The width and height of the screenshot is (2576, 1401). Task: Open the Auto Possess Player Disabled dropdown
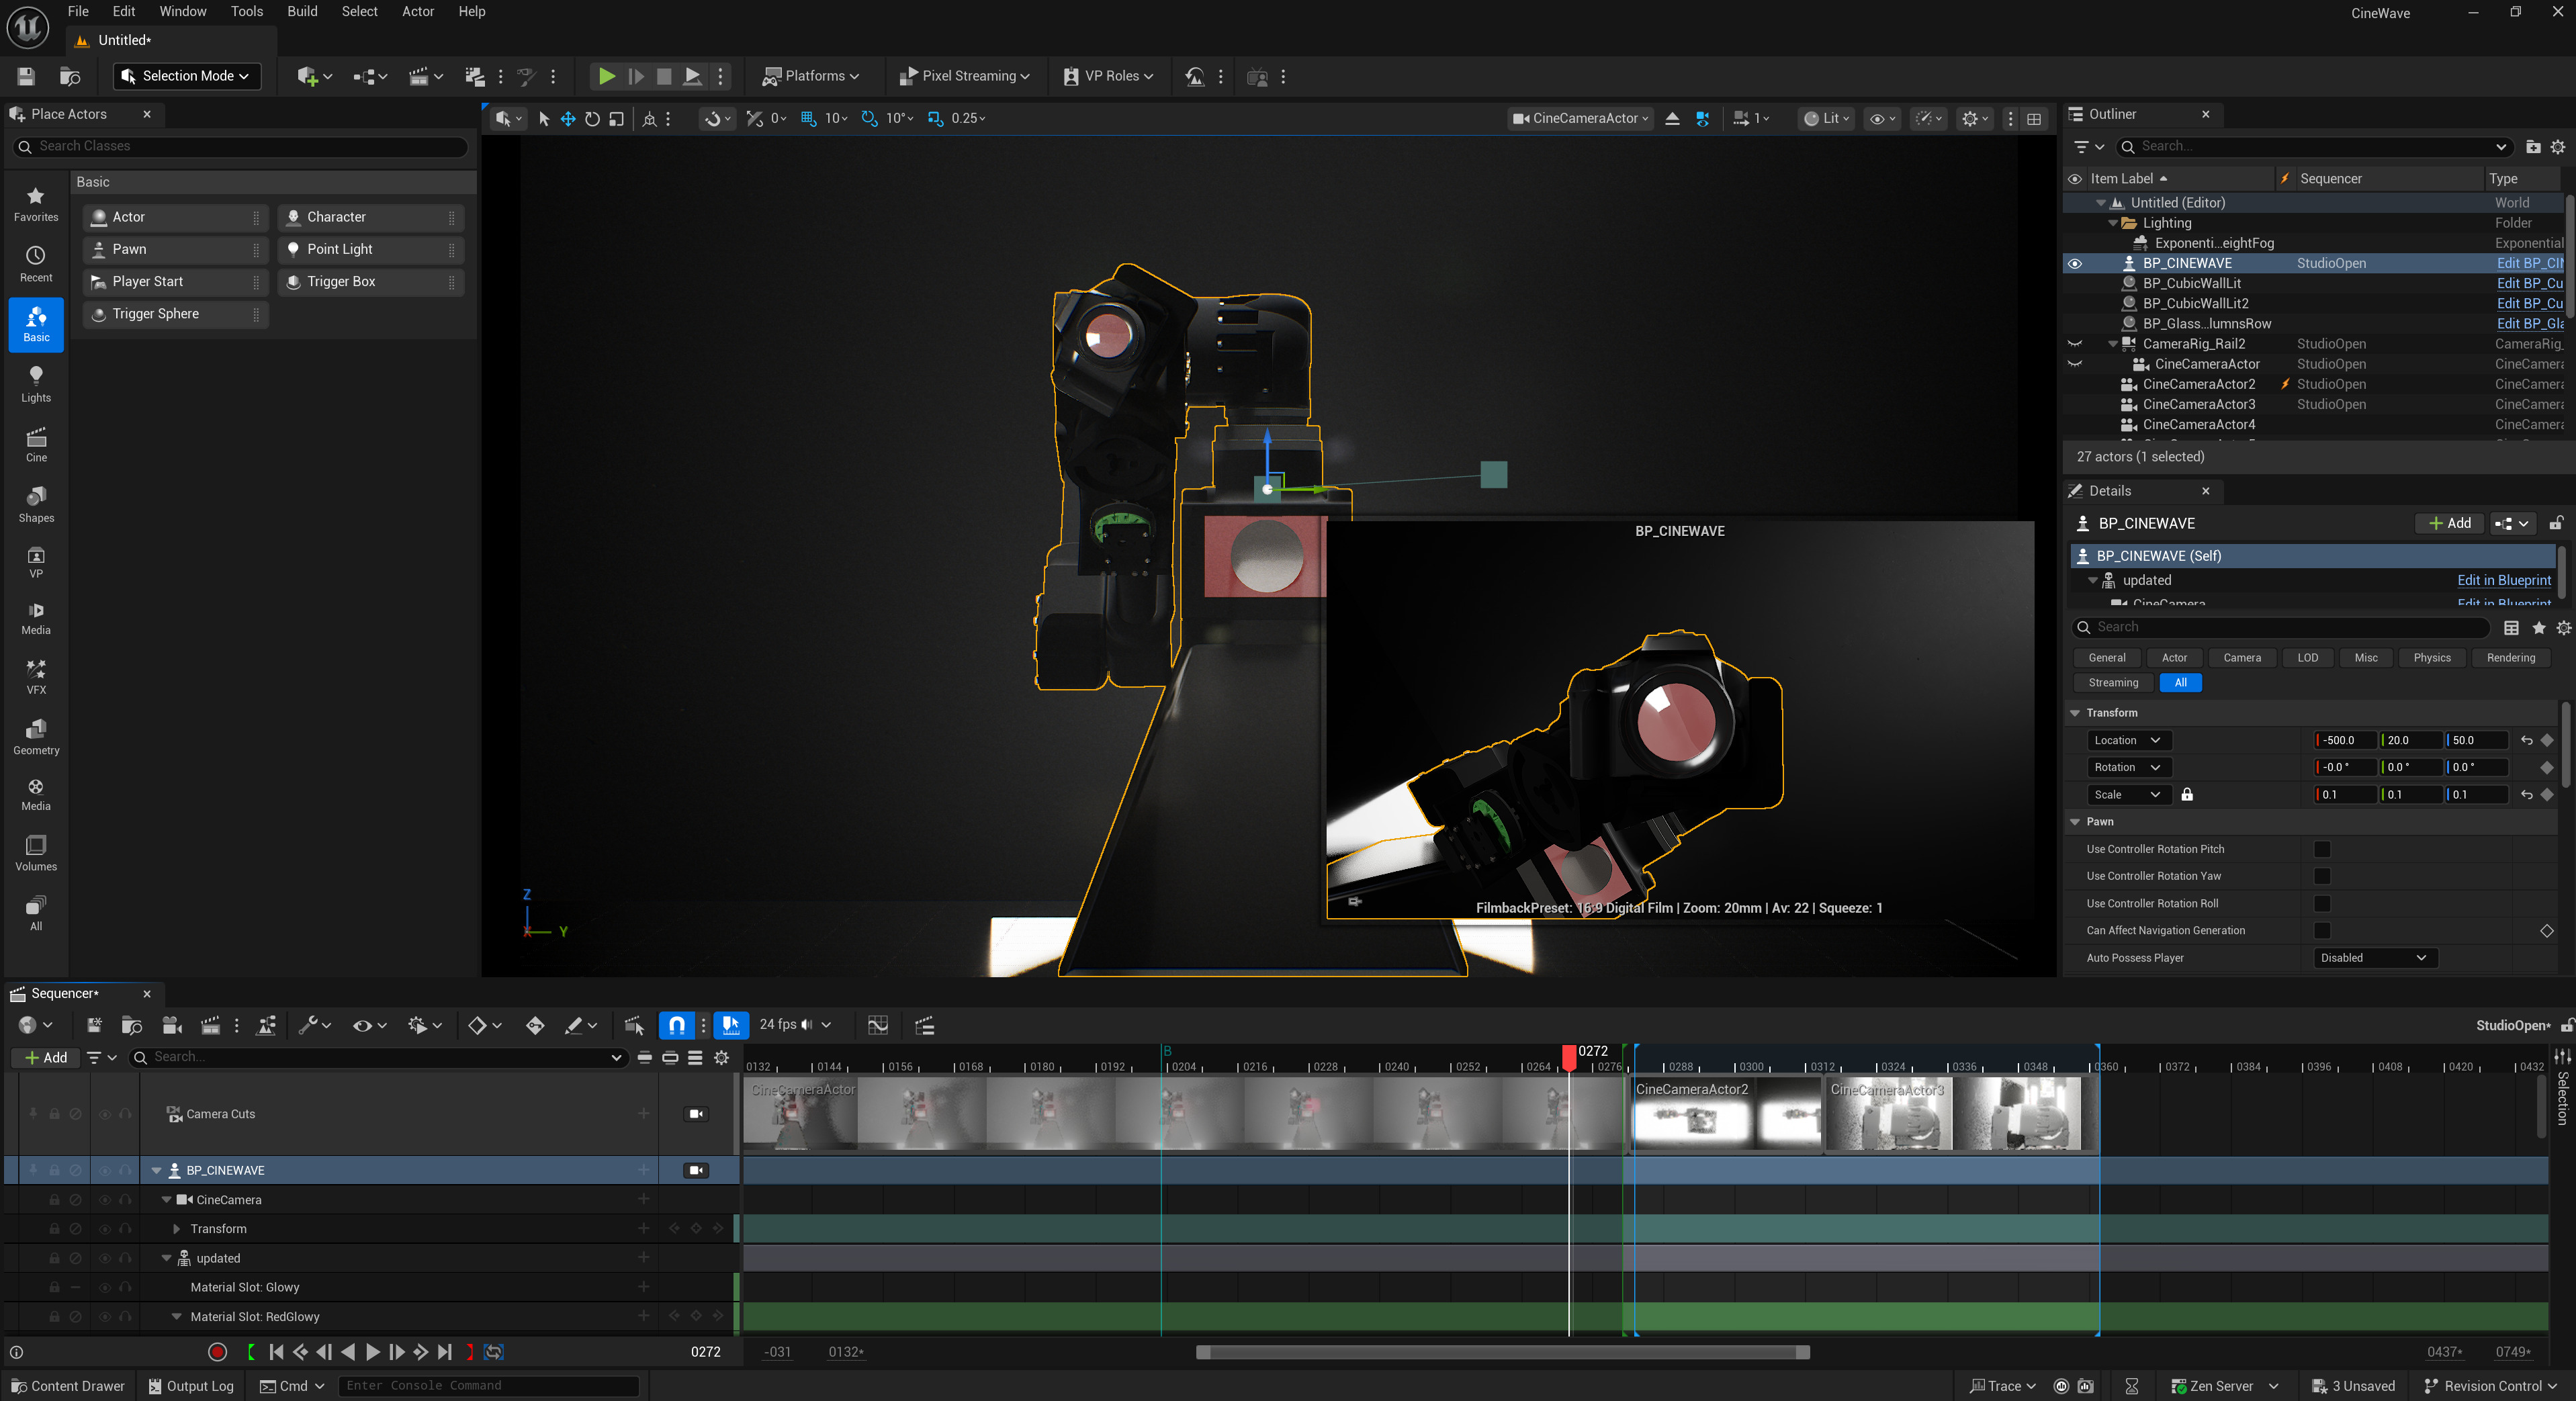click(2374, 958)
